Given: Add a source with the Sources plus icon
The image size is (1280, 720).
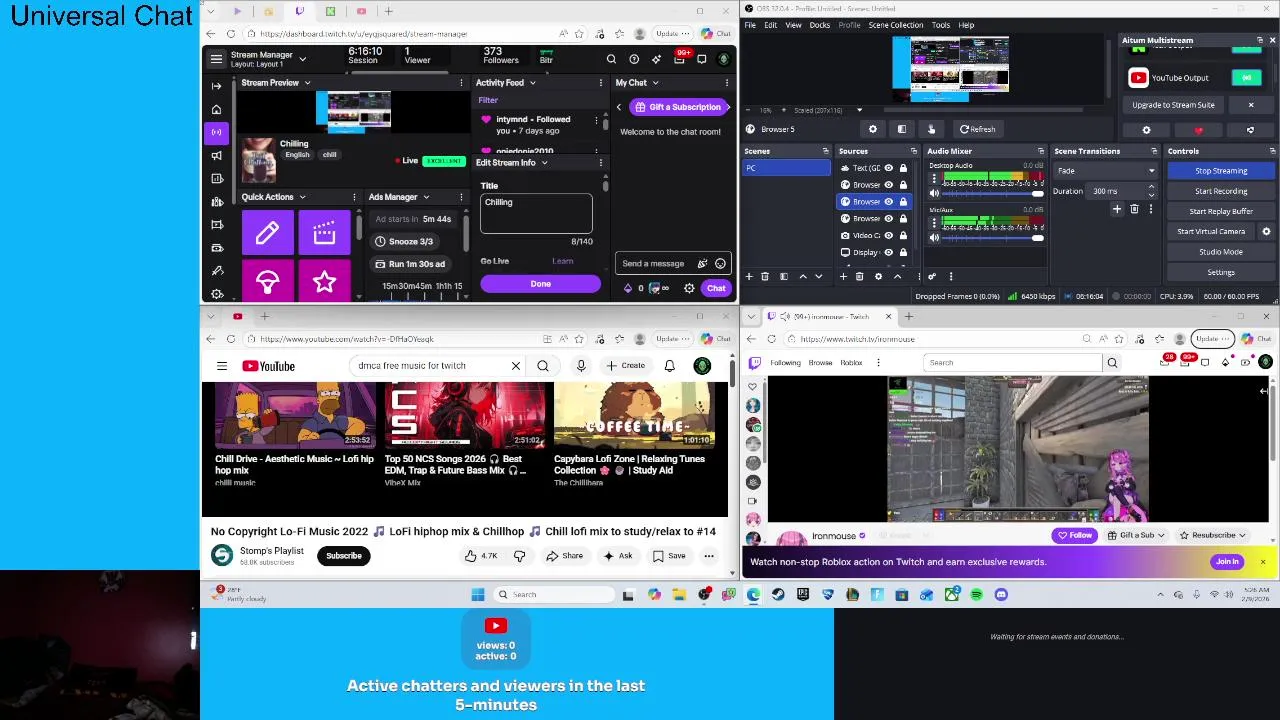Looking at the screenshot, I should (843, 276).
